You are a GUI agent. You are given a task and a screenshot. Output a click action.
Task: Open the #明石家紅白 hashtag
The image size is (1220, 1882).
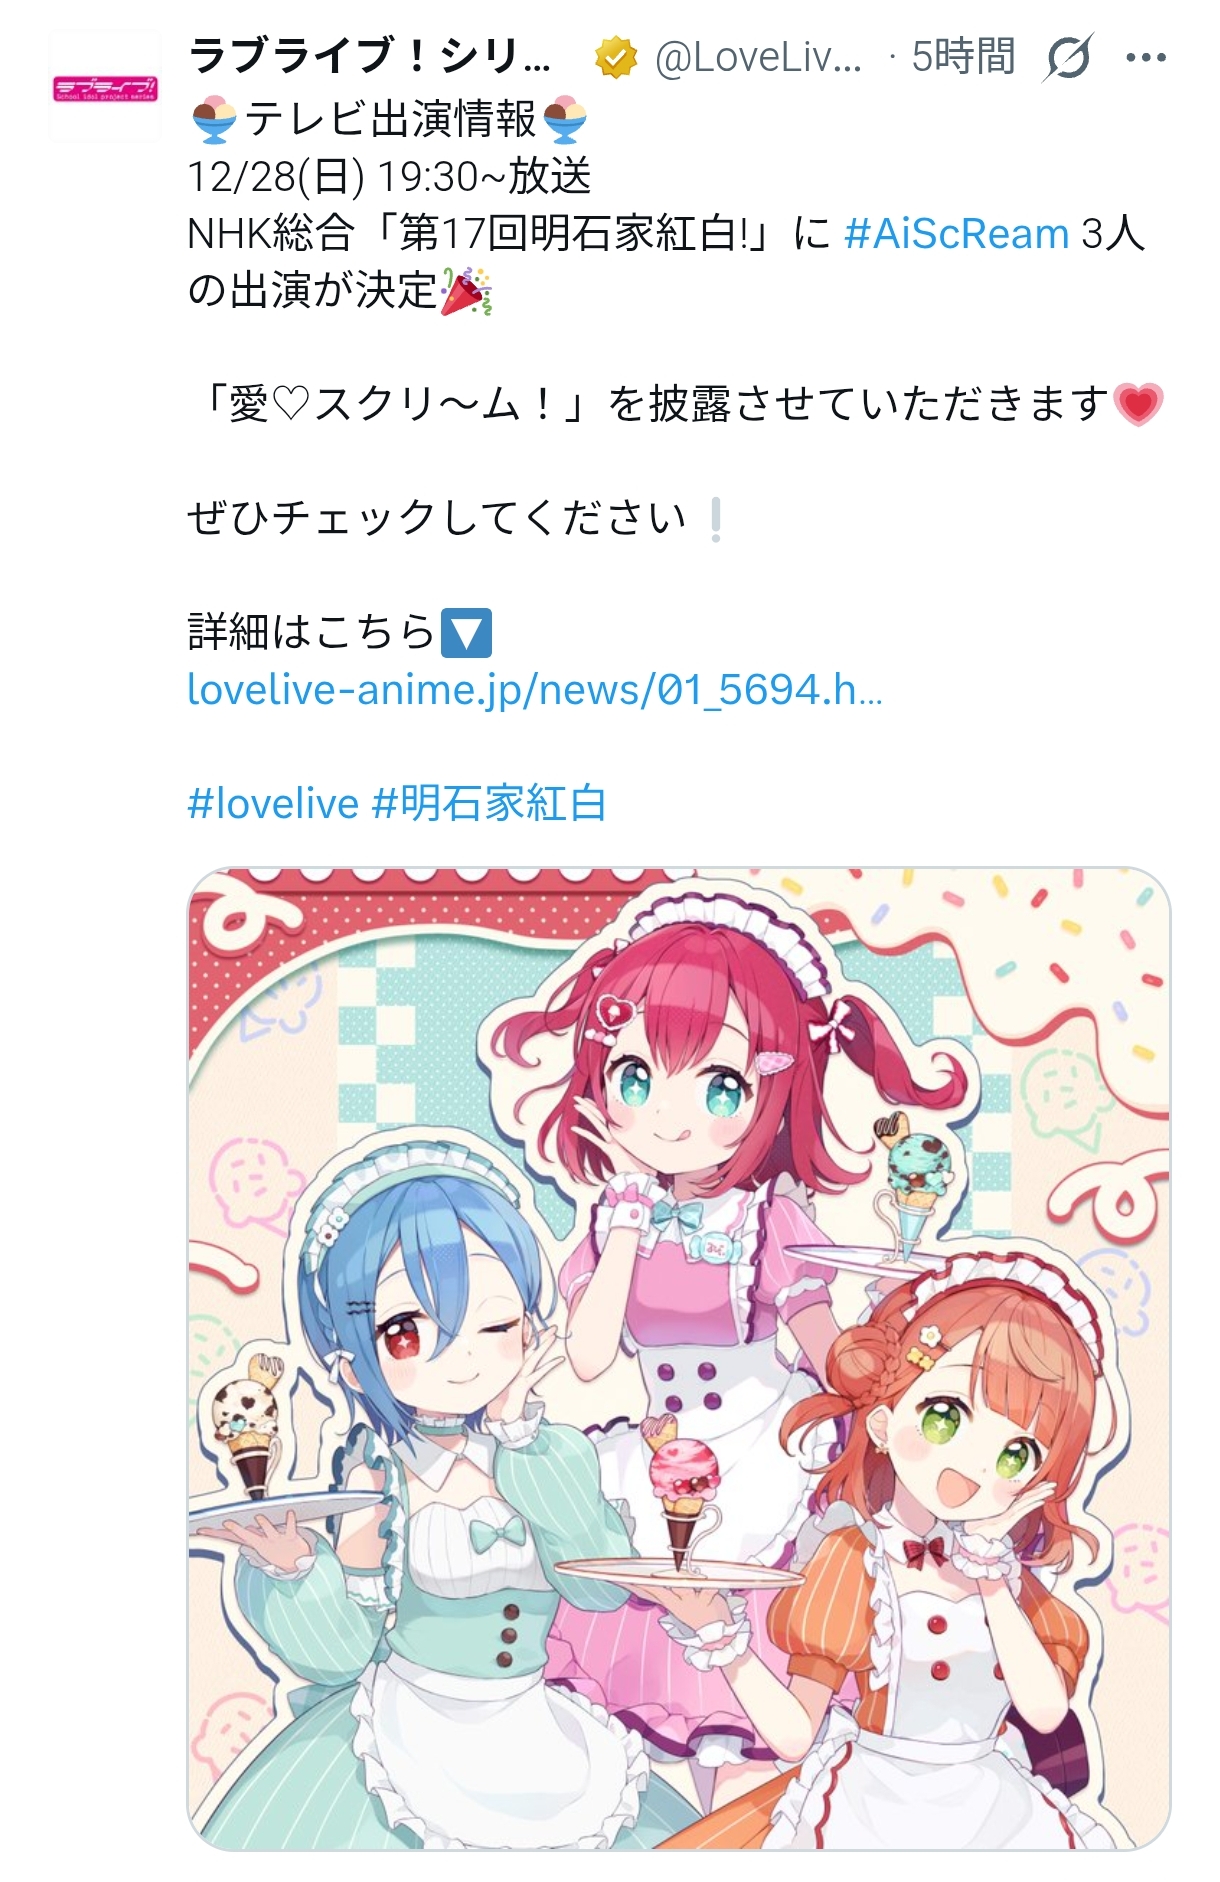click(489, 804)
